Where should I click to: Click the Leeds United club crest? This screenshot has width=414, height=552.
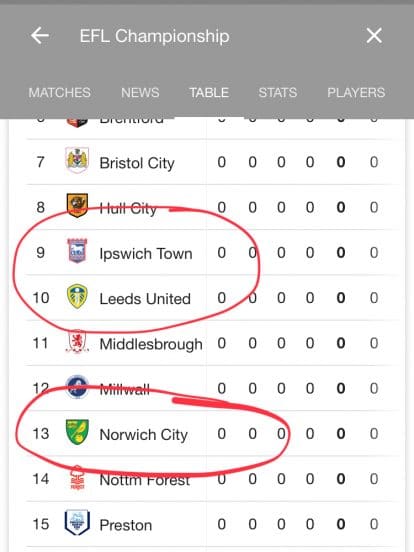[77, 296]
